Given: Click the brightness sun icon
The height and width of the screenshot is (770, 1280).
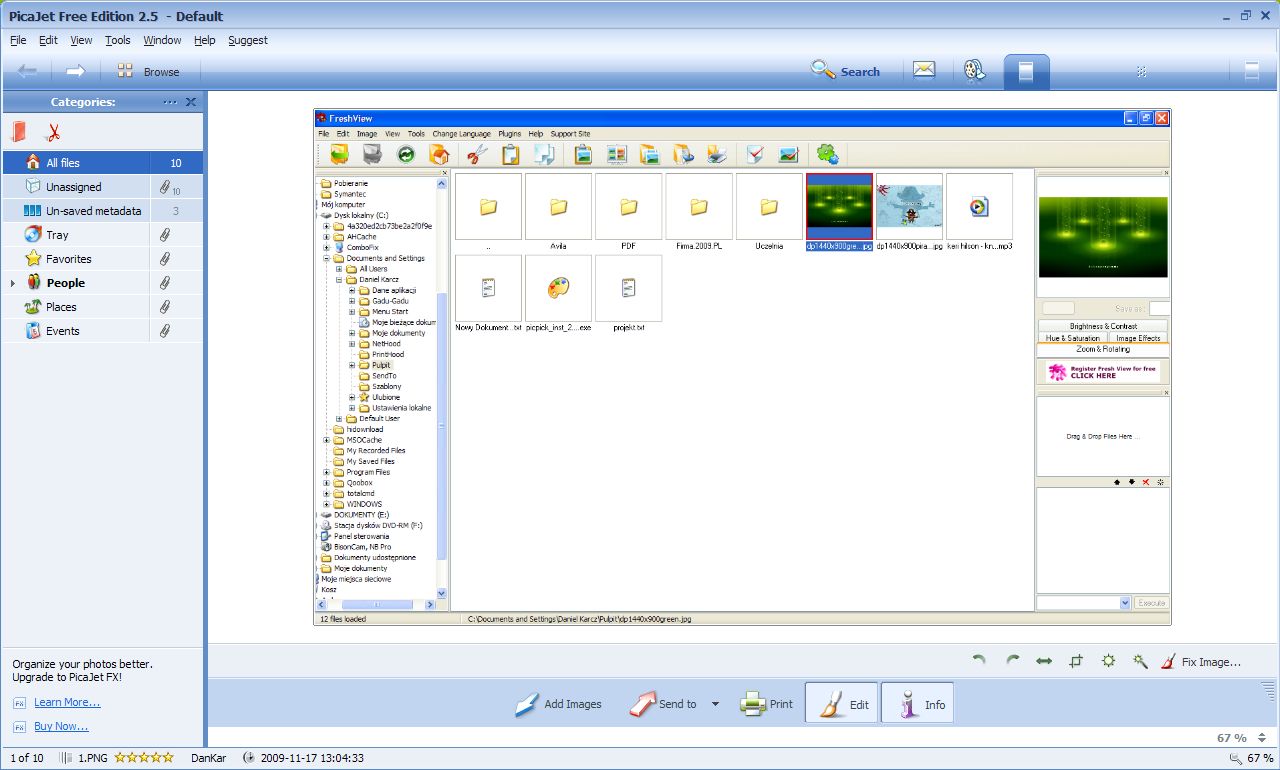Looking at the screenshot, I should click(1108, 661).
